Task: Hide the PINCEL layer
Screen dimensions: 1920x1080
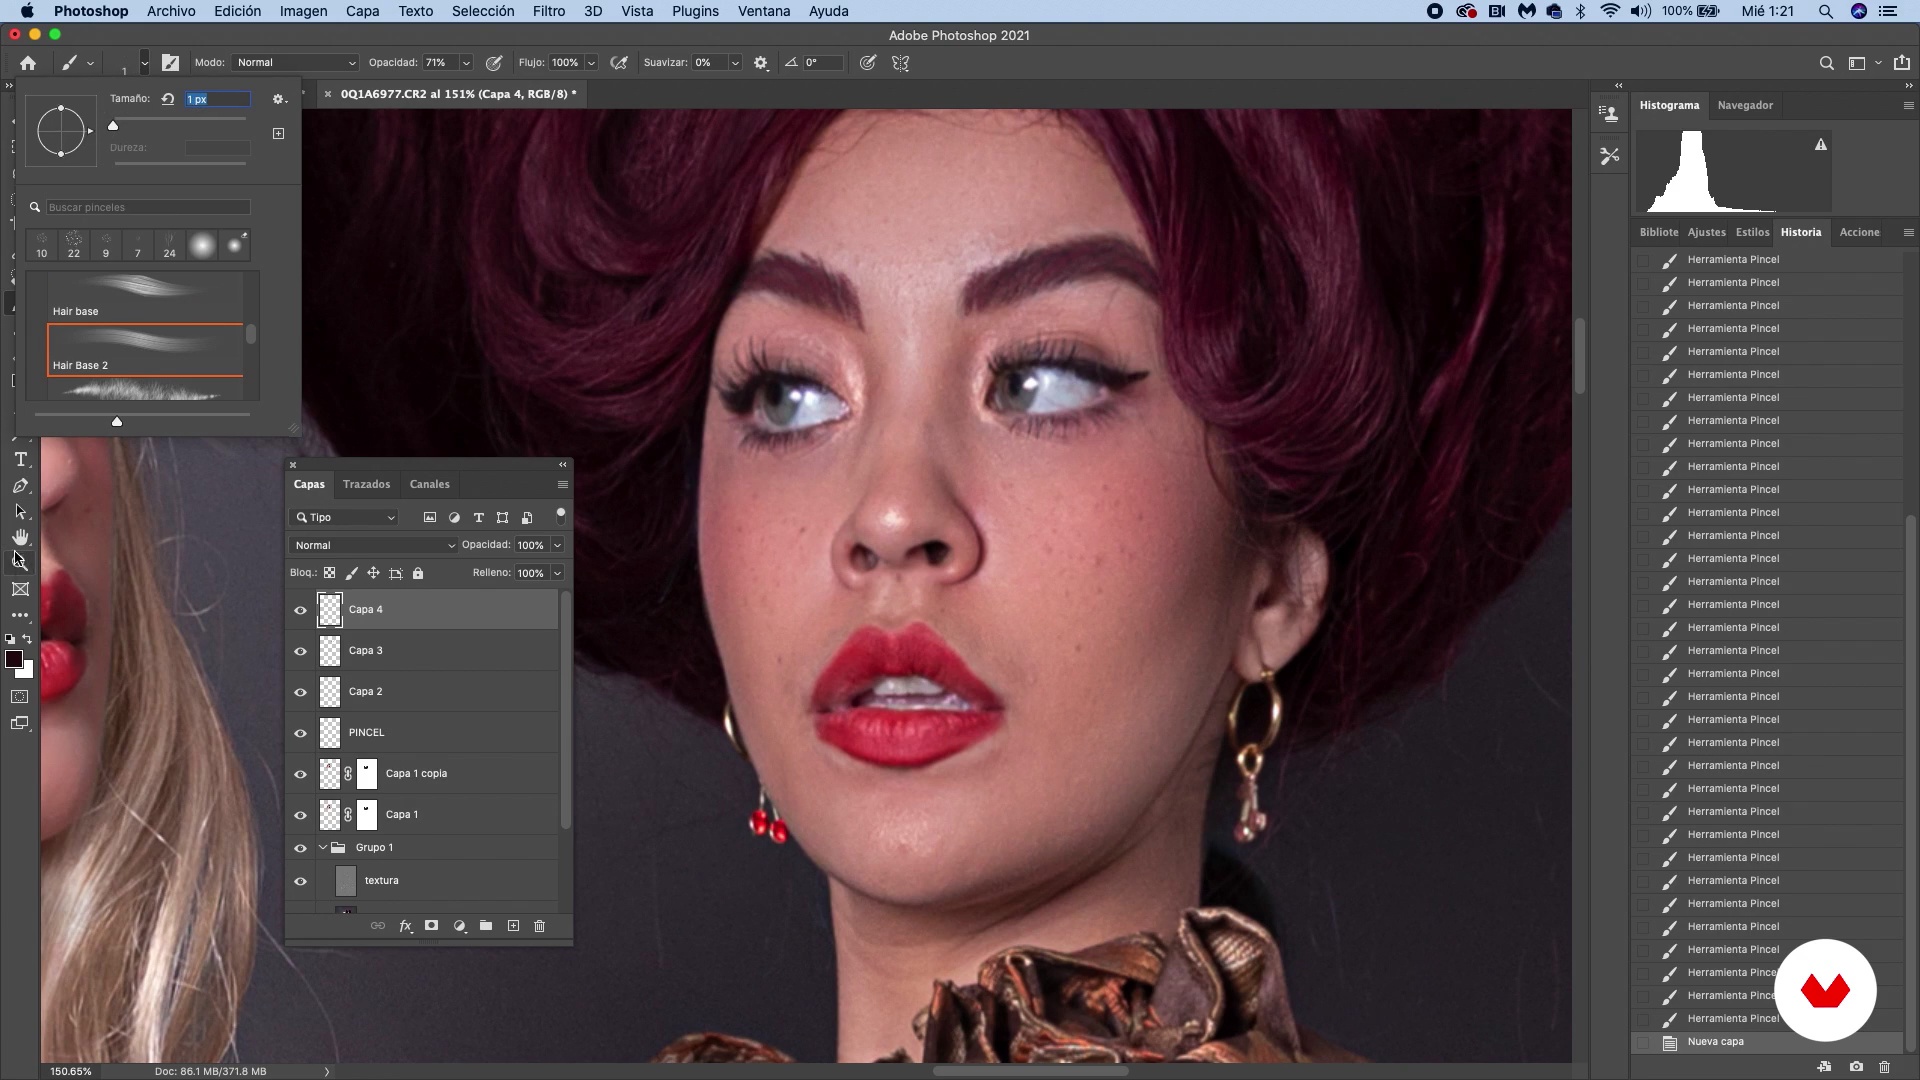Action: click(x=300, y=733)
